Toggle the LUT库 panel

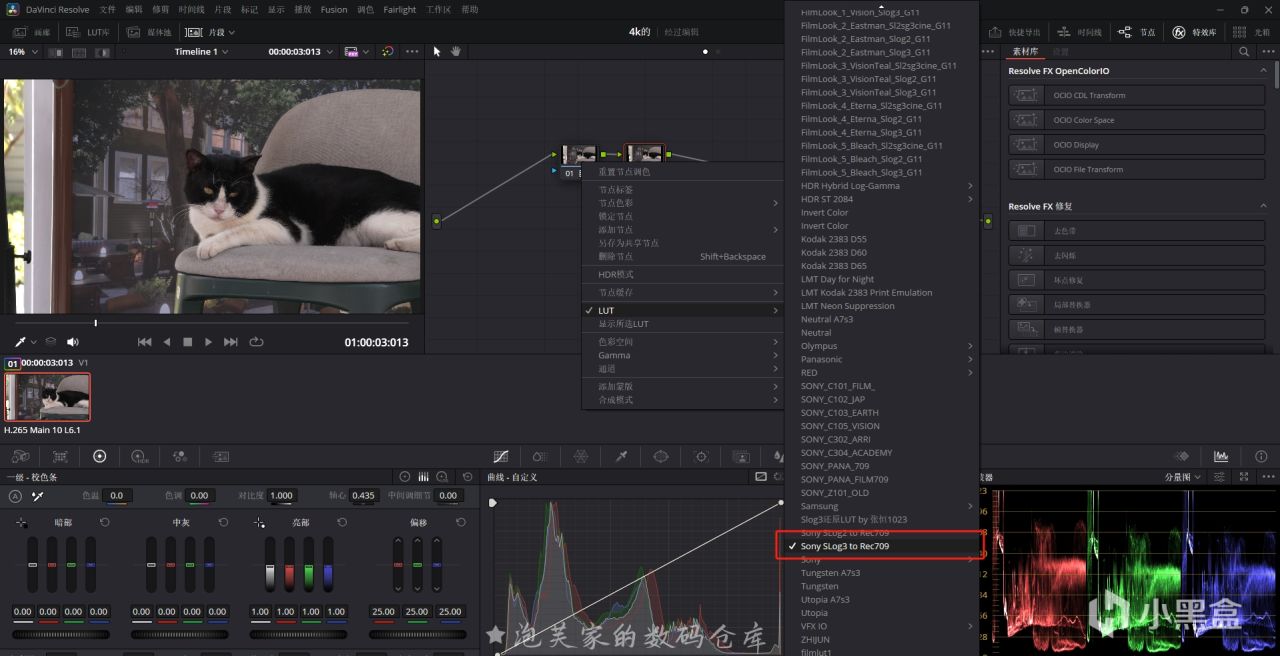pos(88,32)
